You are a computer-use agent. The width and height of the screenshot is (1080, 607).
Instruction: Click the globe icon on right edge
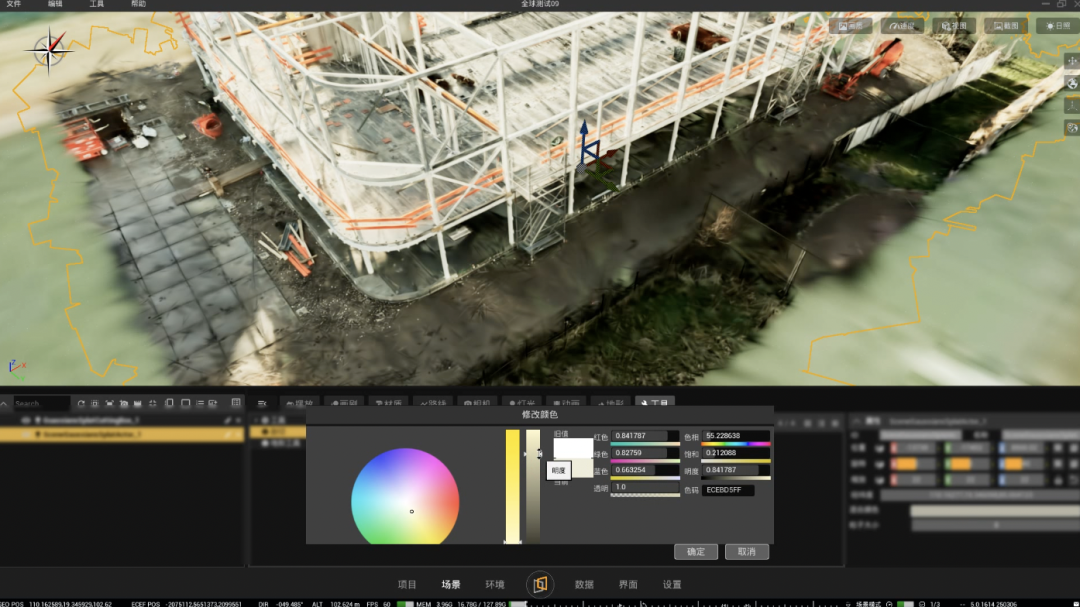point(1072,83)
